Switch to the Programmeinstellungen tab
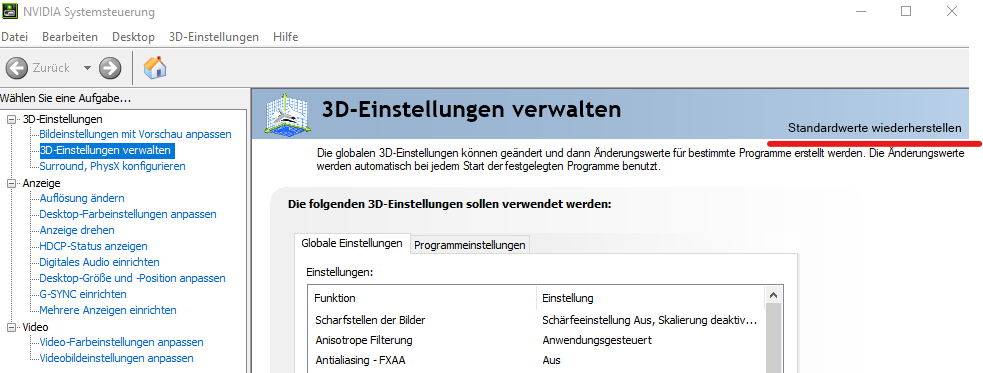Screen dimensions: 983x373 (x=470, y=245)
